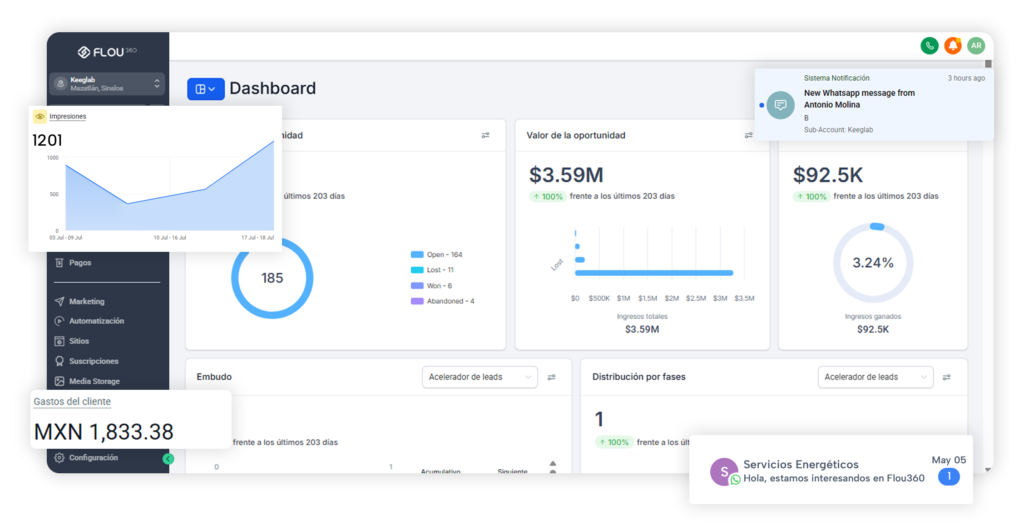Toggle the Lost legend series

(x=434, y=270)
